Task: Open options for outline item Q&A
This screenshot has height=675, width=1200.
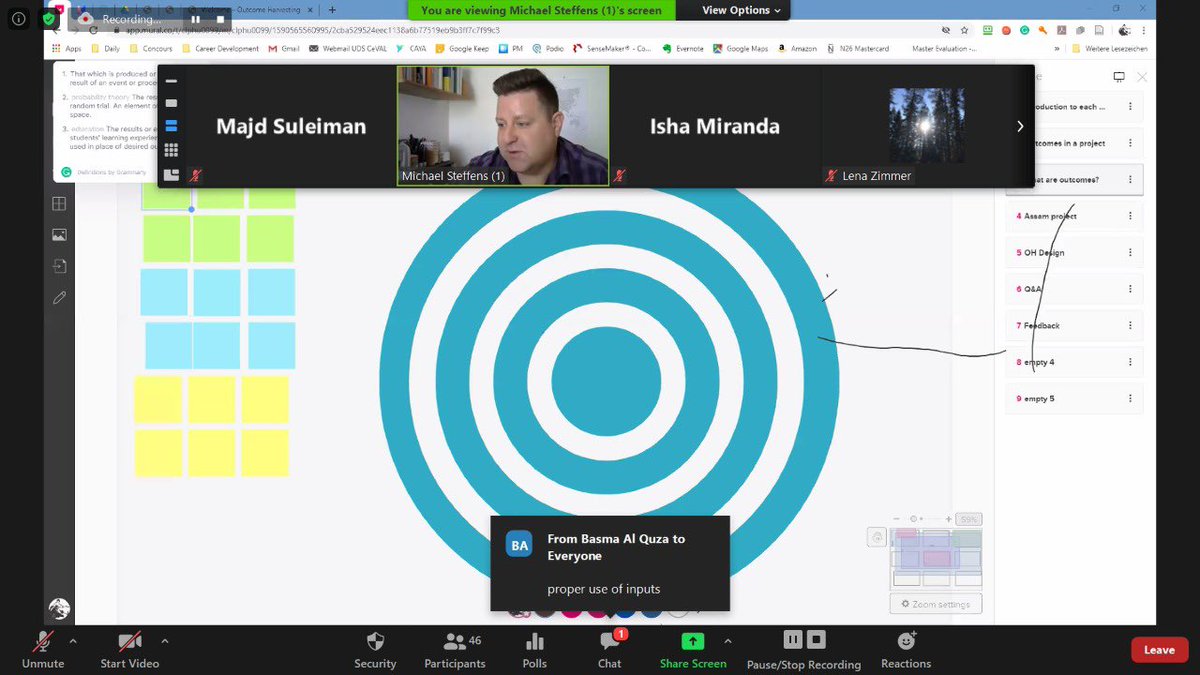Action: 1130,289
